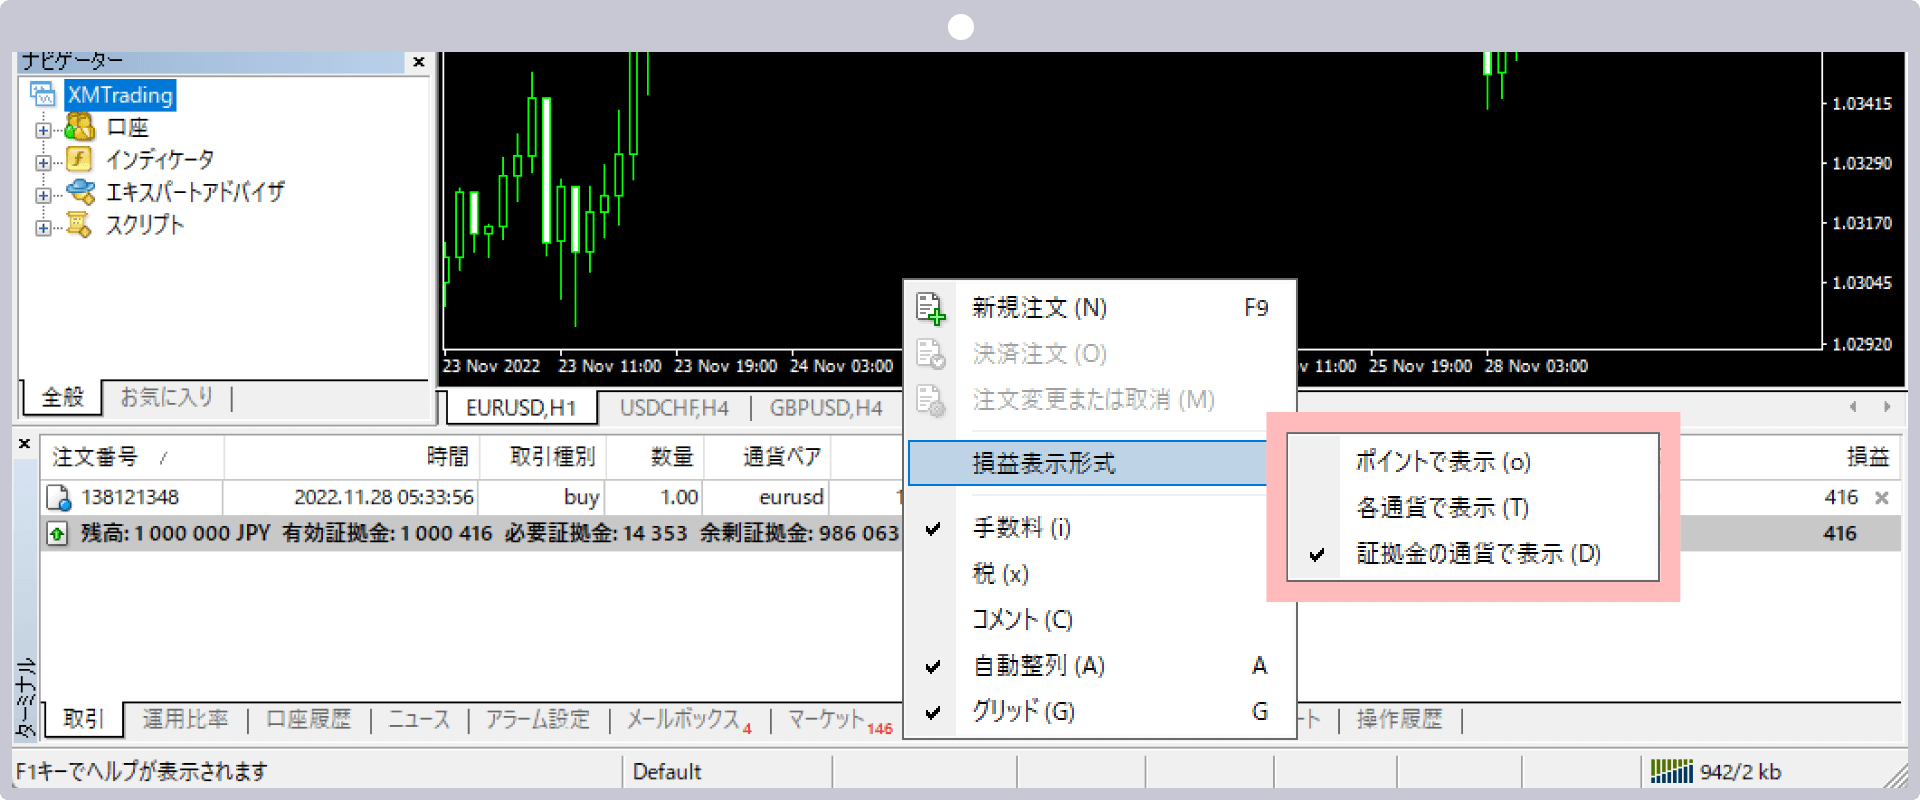The height and width of the screenshot is (800, 1920).
Task: Toggle 自動整列 (A) auto arrange
Action: pos(1100,666)
